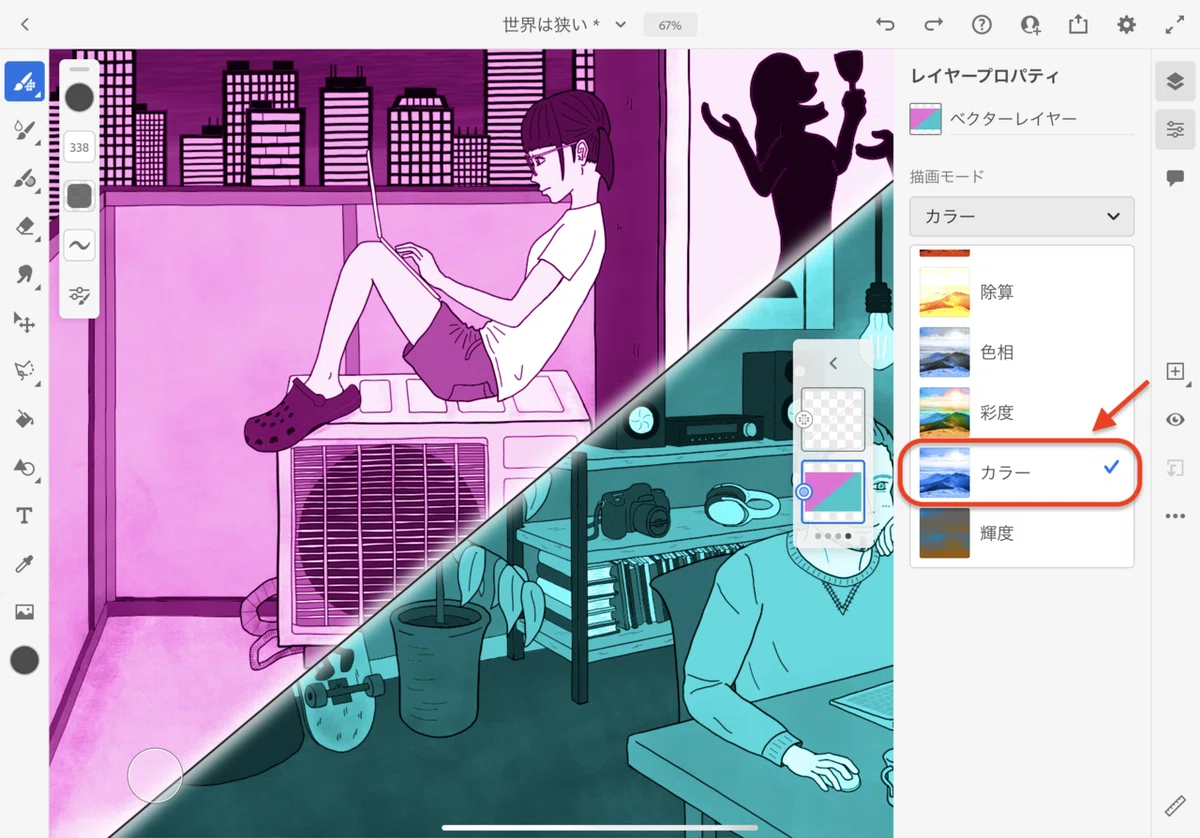
Task: Add a new layer with plus icon
Action: [x=1175, y=372]
